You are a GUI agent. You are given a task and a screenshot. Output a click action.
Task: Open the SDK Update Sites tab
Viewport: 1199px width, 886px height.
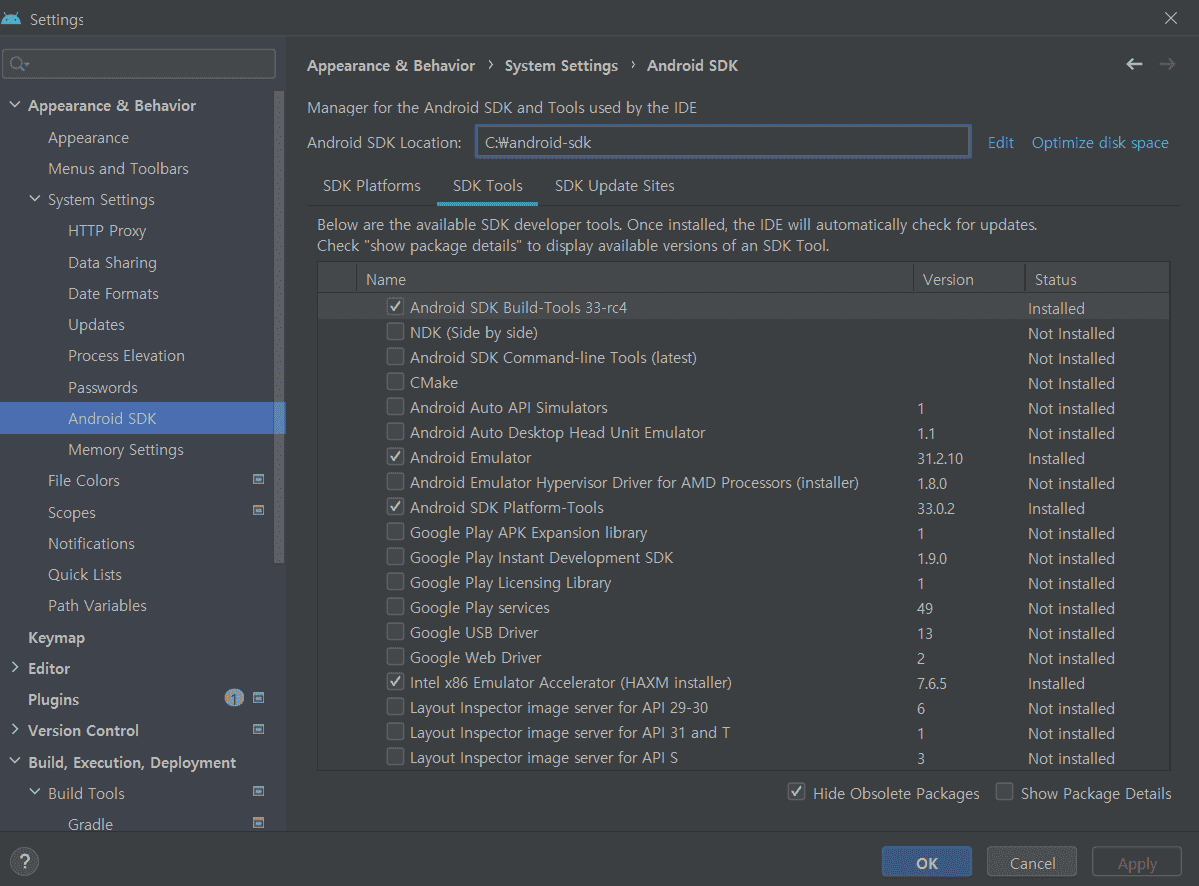pos(614,186)
